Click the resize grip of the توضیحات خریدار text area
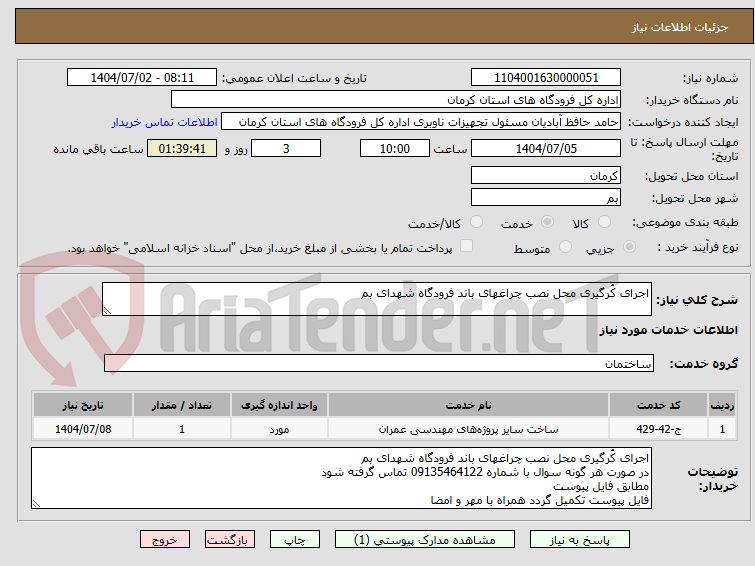The height and width of the screenshot is (566, 755). tap(36, 504)
